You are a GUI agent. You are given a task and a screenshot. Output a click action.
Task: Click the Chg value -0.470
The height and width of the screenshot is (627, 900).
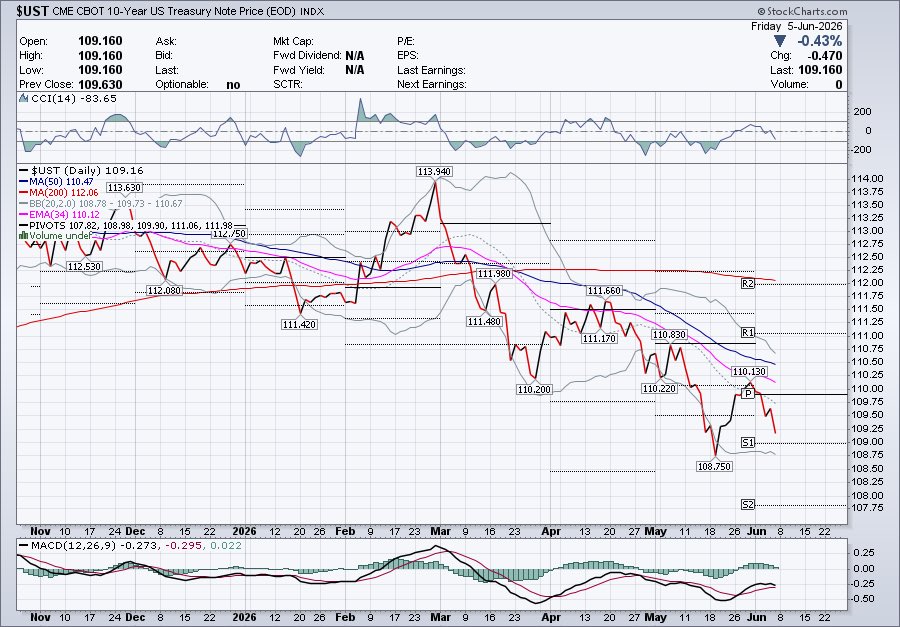[824, 56]
